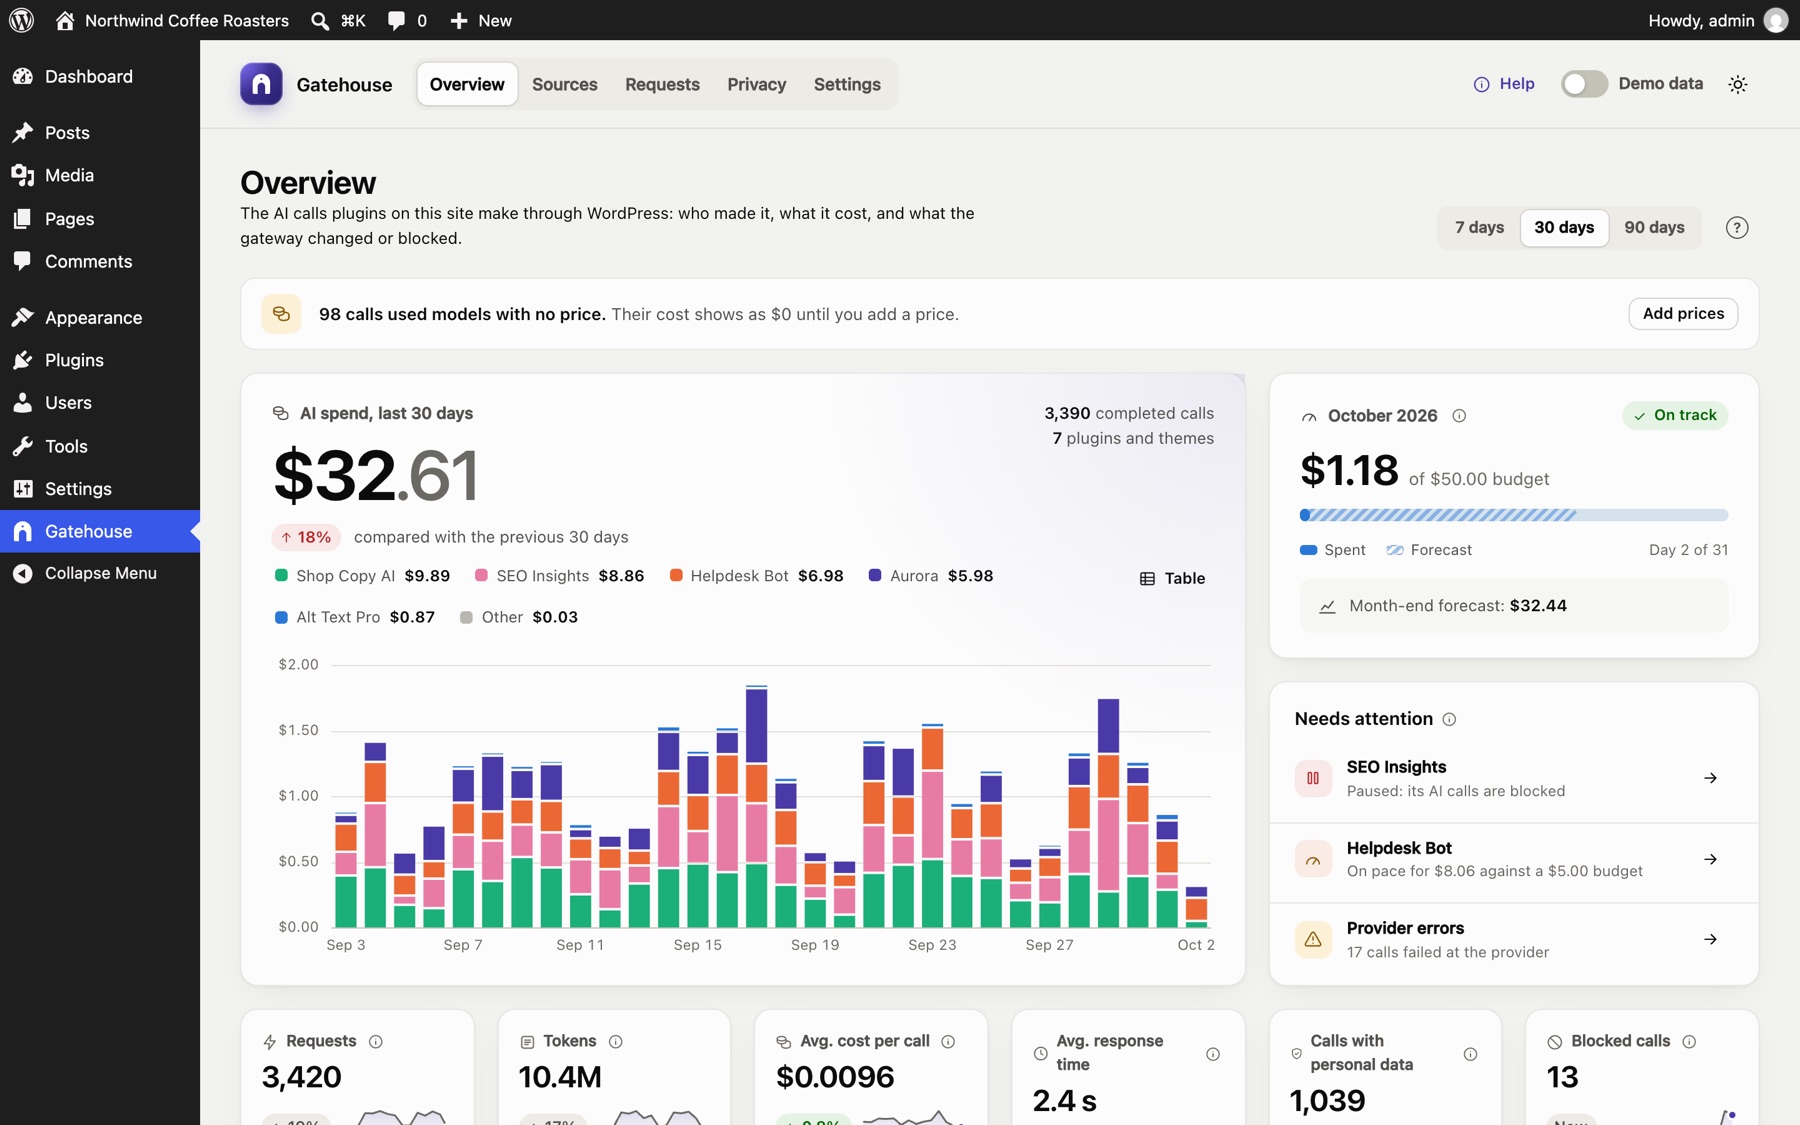Open Pages in the admin menu
Screen dimensions: 1800x1125
pos(100,218)
